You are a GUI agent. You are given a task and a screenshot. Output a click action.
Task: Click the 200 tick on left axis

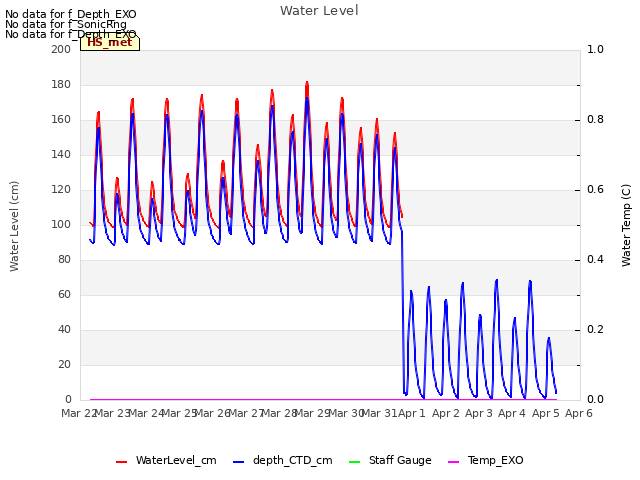pos(61,49)
